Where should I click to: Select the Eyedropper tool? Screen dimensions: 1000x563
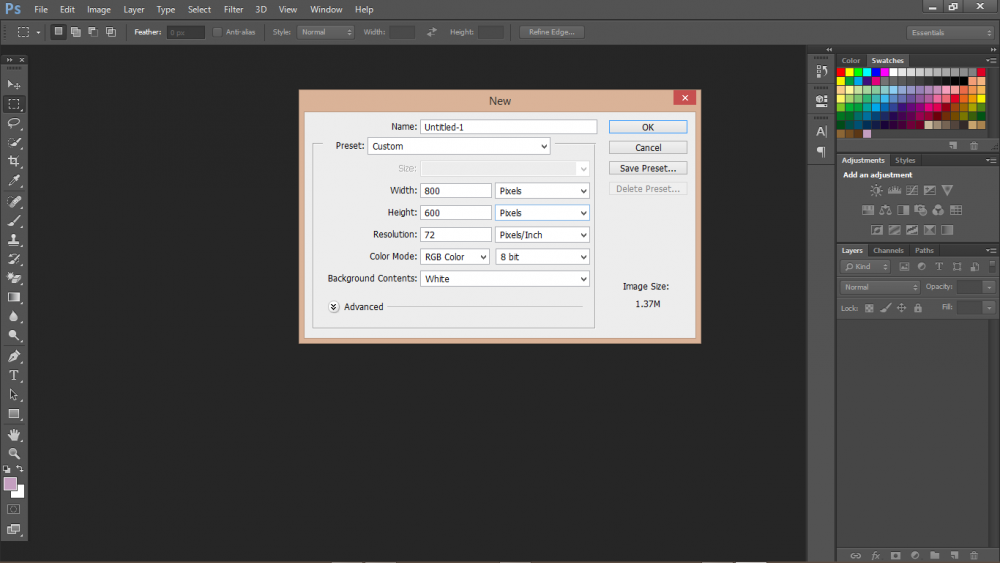[x=14, y=180]
